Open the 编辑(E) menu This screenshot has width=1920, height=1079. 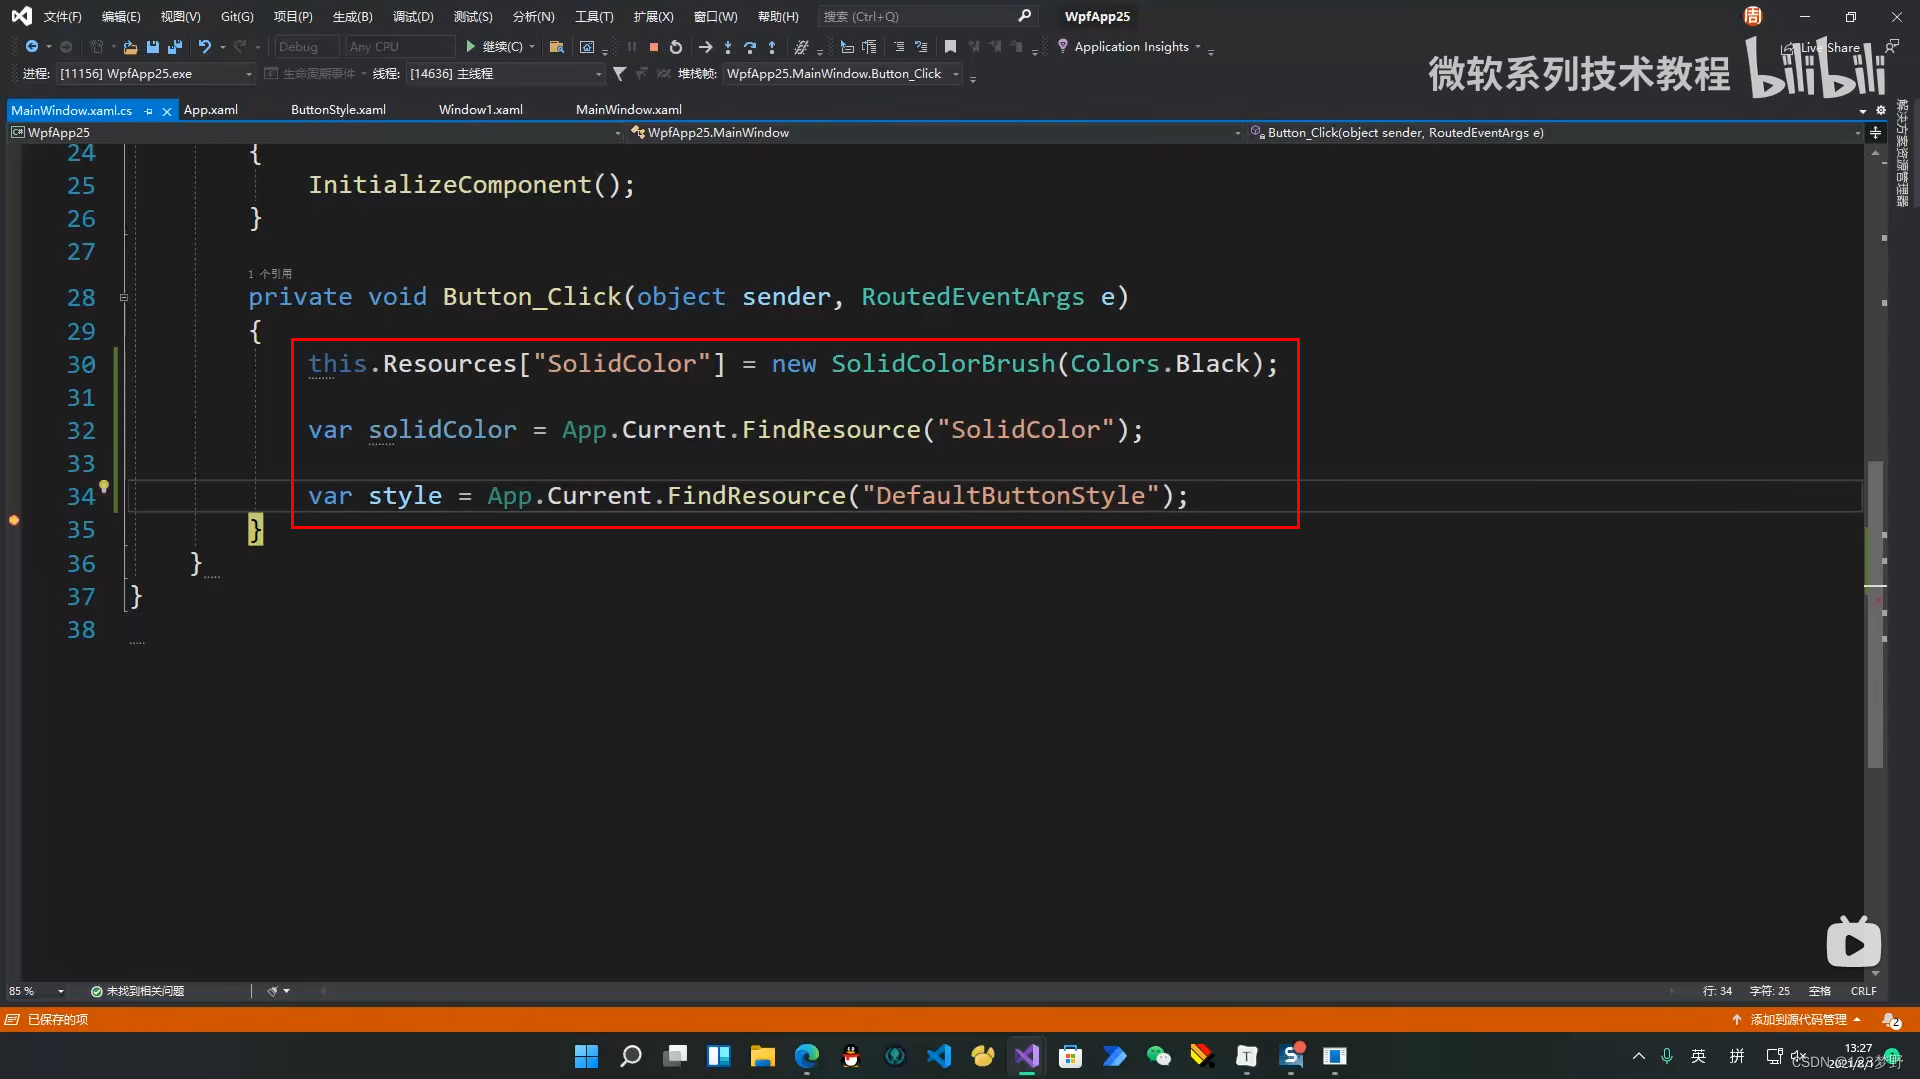(x=121, y=17)
